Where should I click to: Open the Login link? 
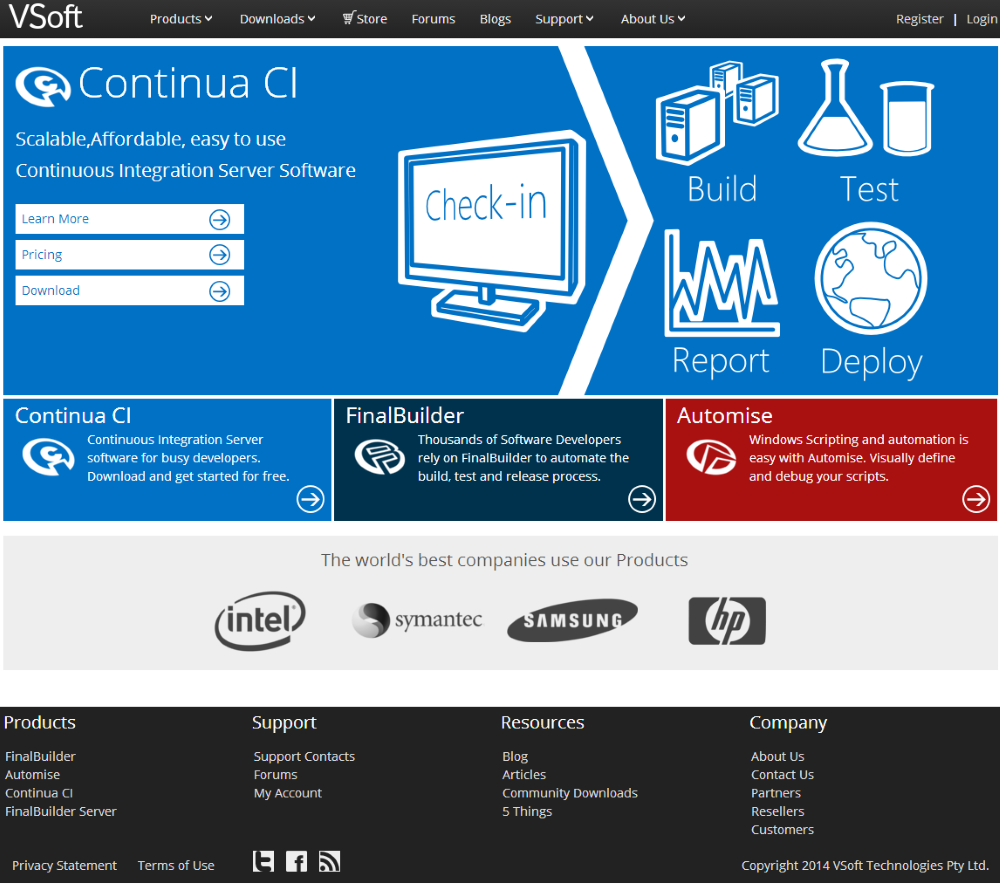981,19
